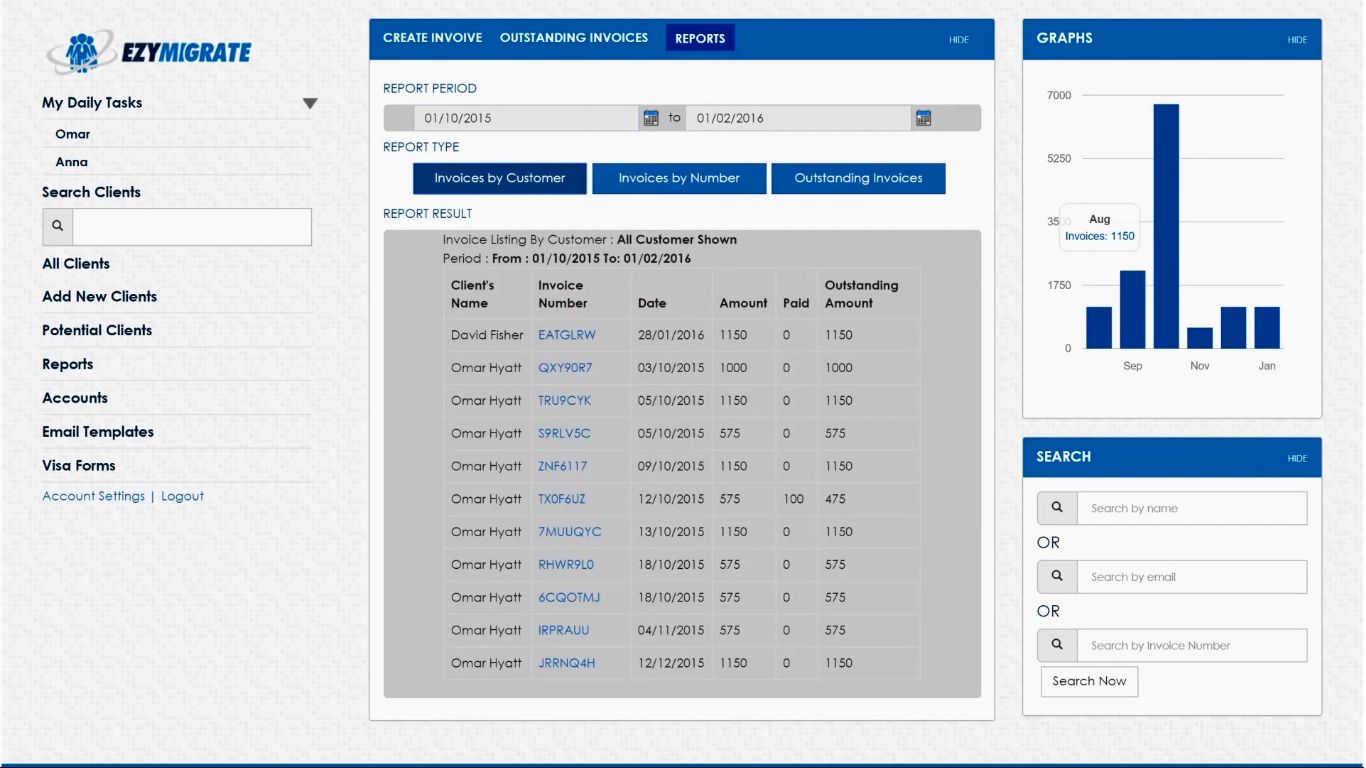This screenshot has height=768, width=1366.
Task: Collapse the My Daily Tasks arrow
Action: [310, 103]
